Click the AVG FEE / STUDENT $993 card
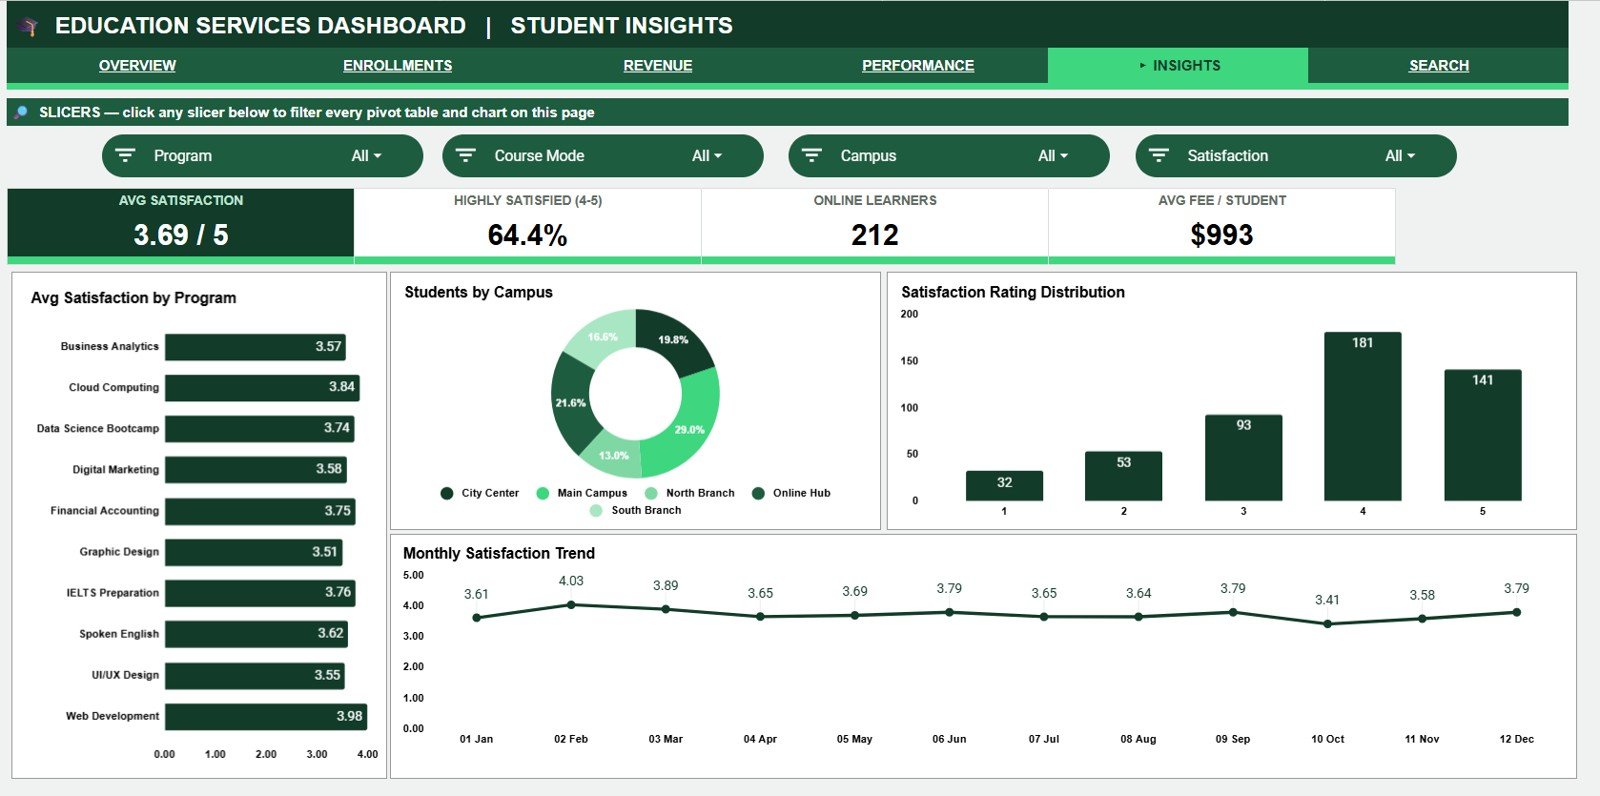The image size is (1600, 796). click(x=1222, y=224)
